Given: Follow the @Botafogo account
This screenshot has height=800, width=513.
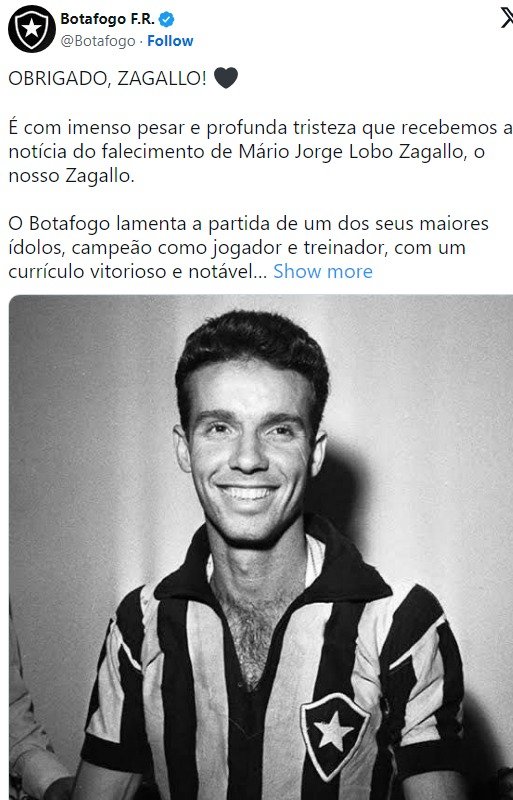Looking at the screenshot, I should pos(170,41).
